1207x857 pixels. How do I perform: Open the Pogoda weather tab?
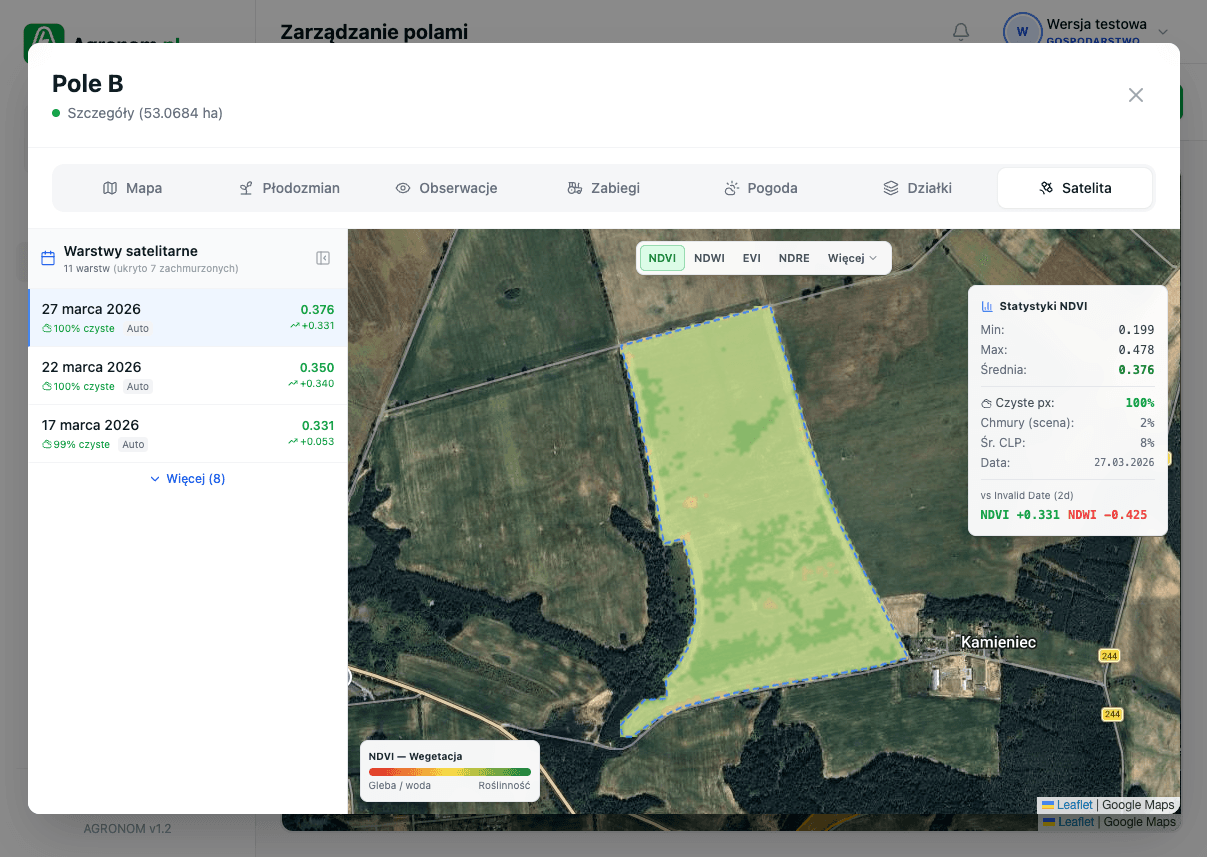click(761, 187)
